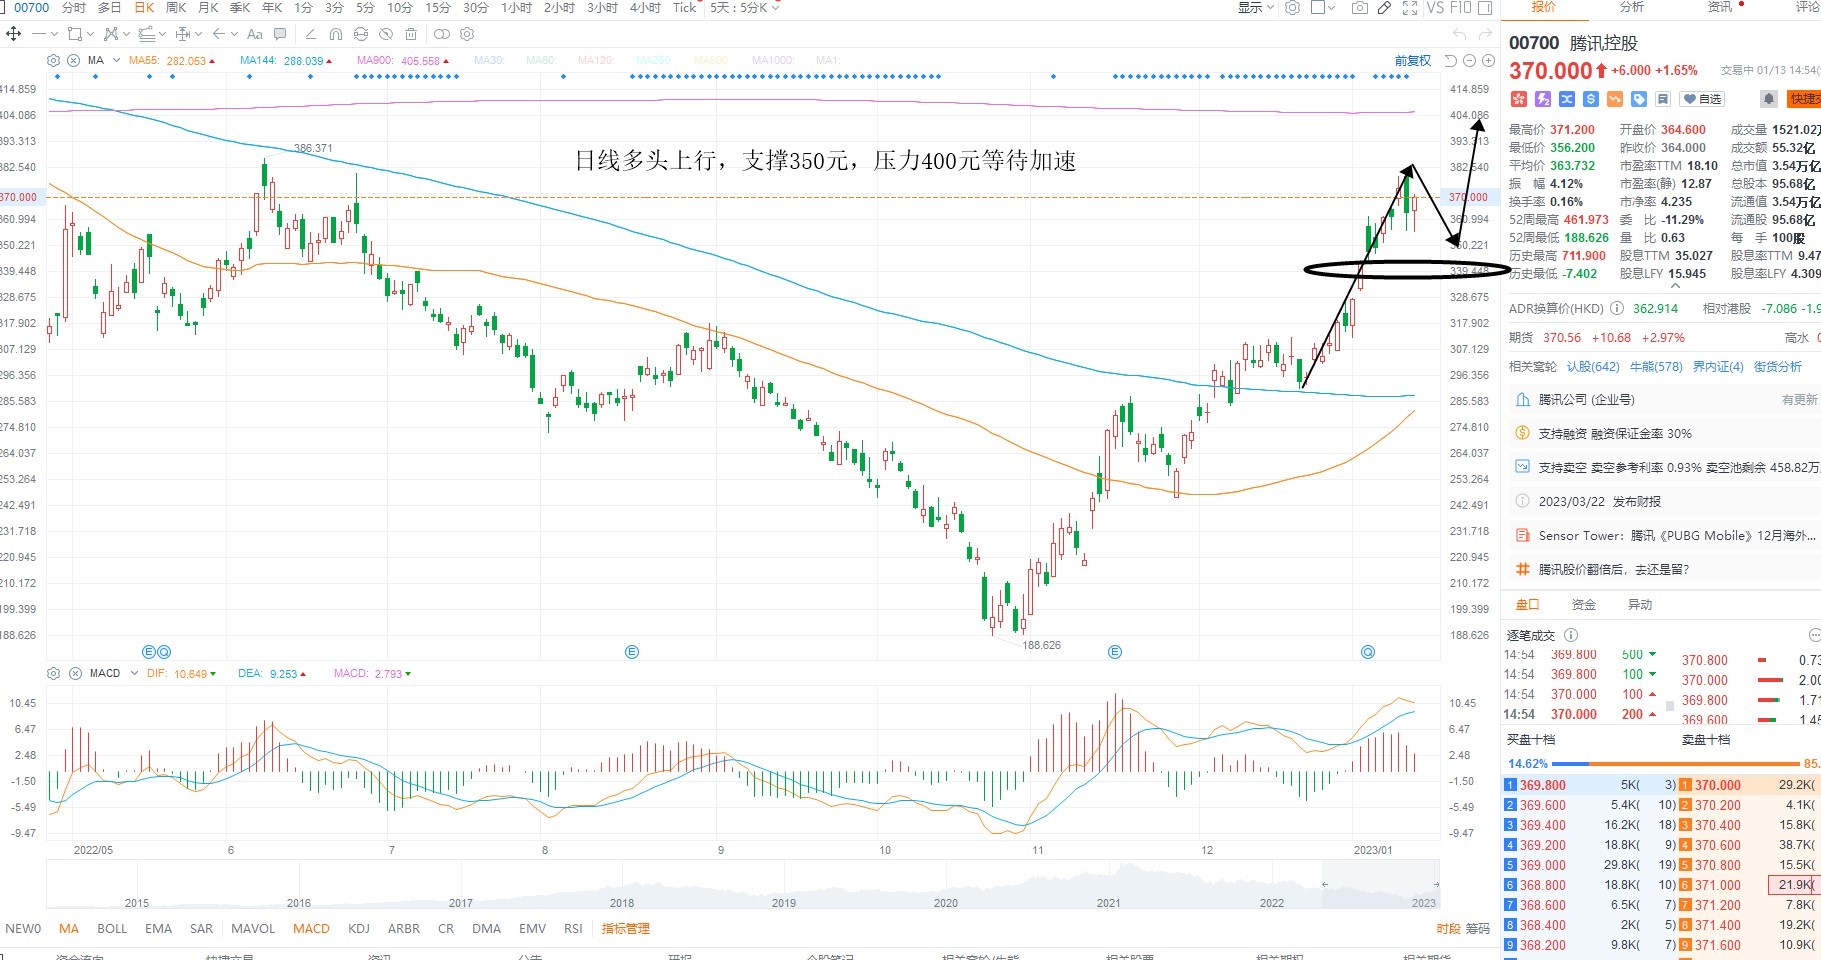Expand the 5天:5分K period dropdown
This screenshot has width=1821, height=960.
(745, 8)
